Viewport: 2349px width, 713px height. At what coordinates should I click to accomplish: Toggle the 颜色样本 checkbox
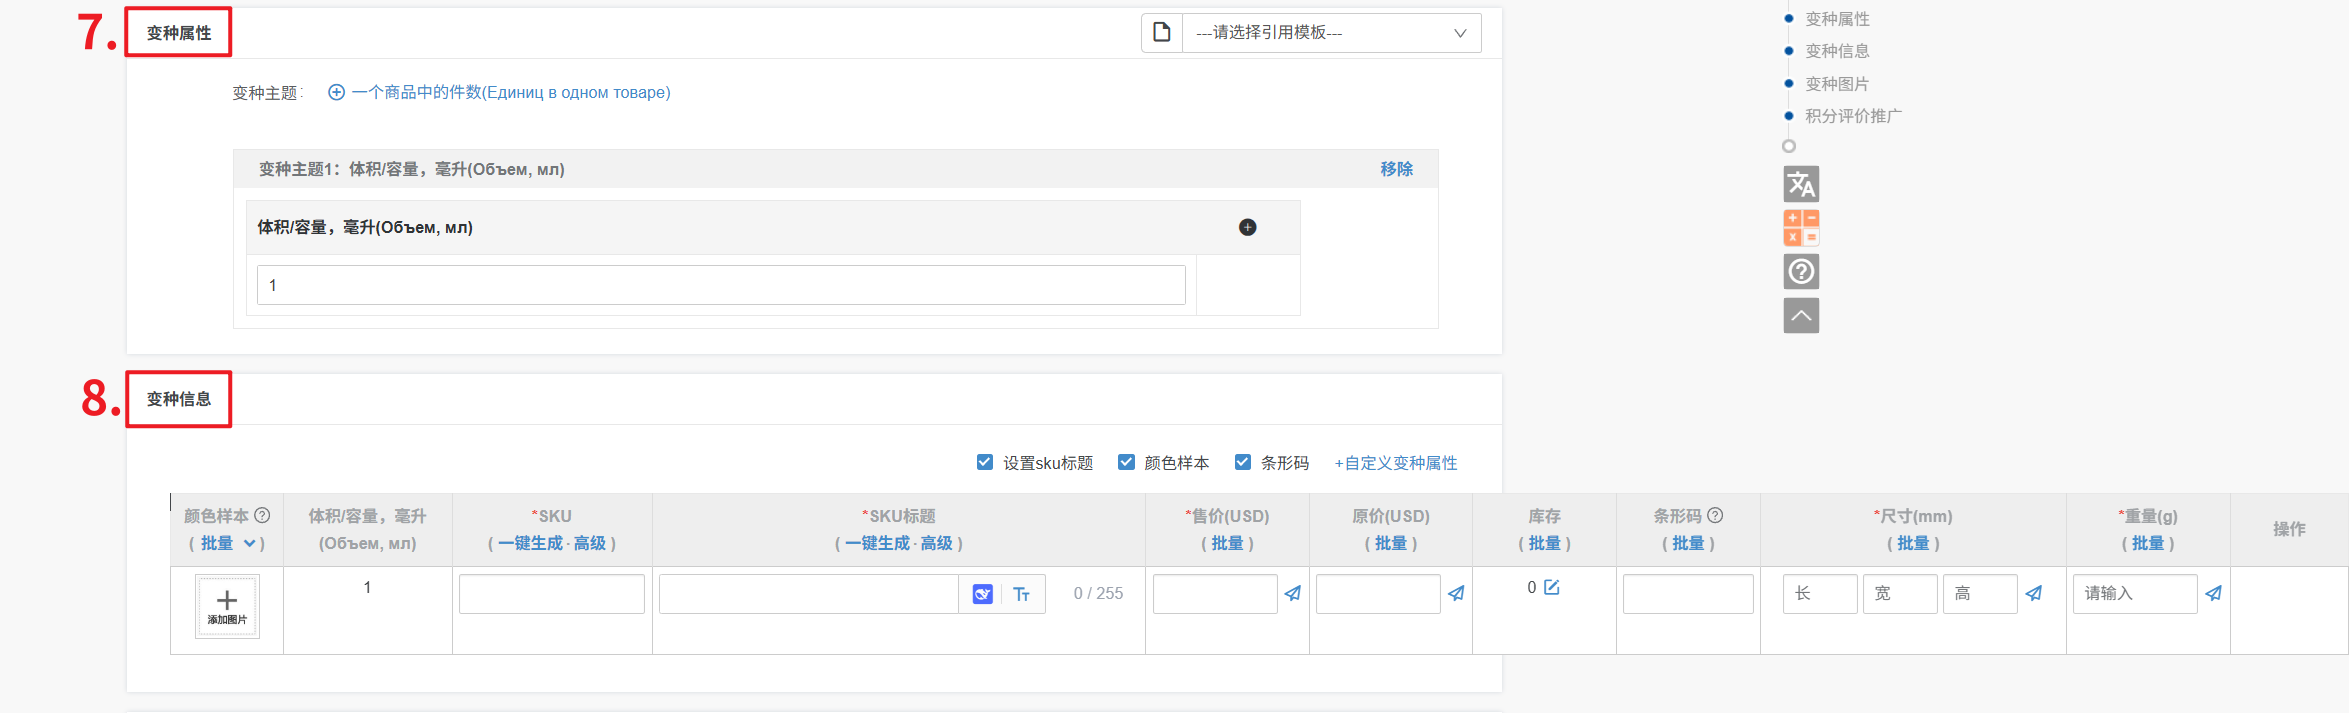tap(1126, 462)
